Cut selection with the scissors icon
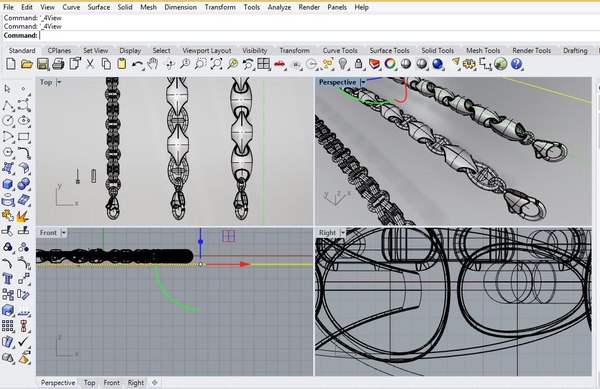This screenshot has width=600, height=389. click(90, 64)
